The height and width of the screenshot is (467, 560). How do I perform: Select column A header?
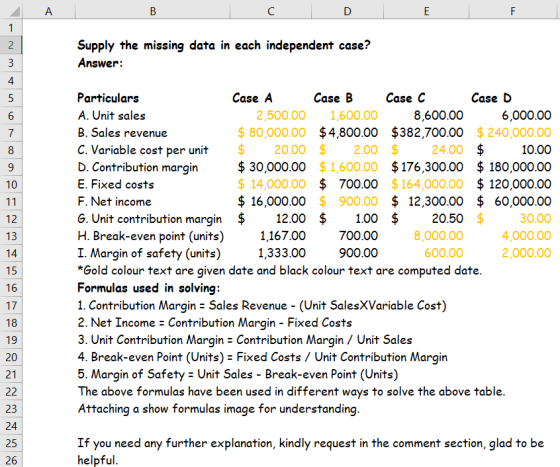pos(49,11)
